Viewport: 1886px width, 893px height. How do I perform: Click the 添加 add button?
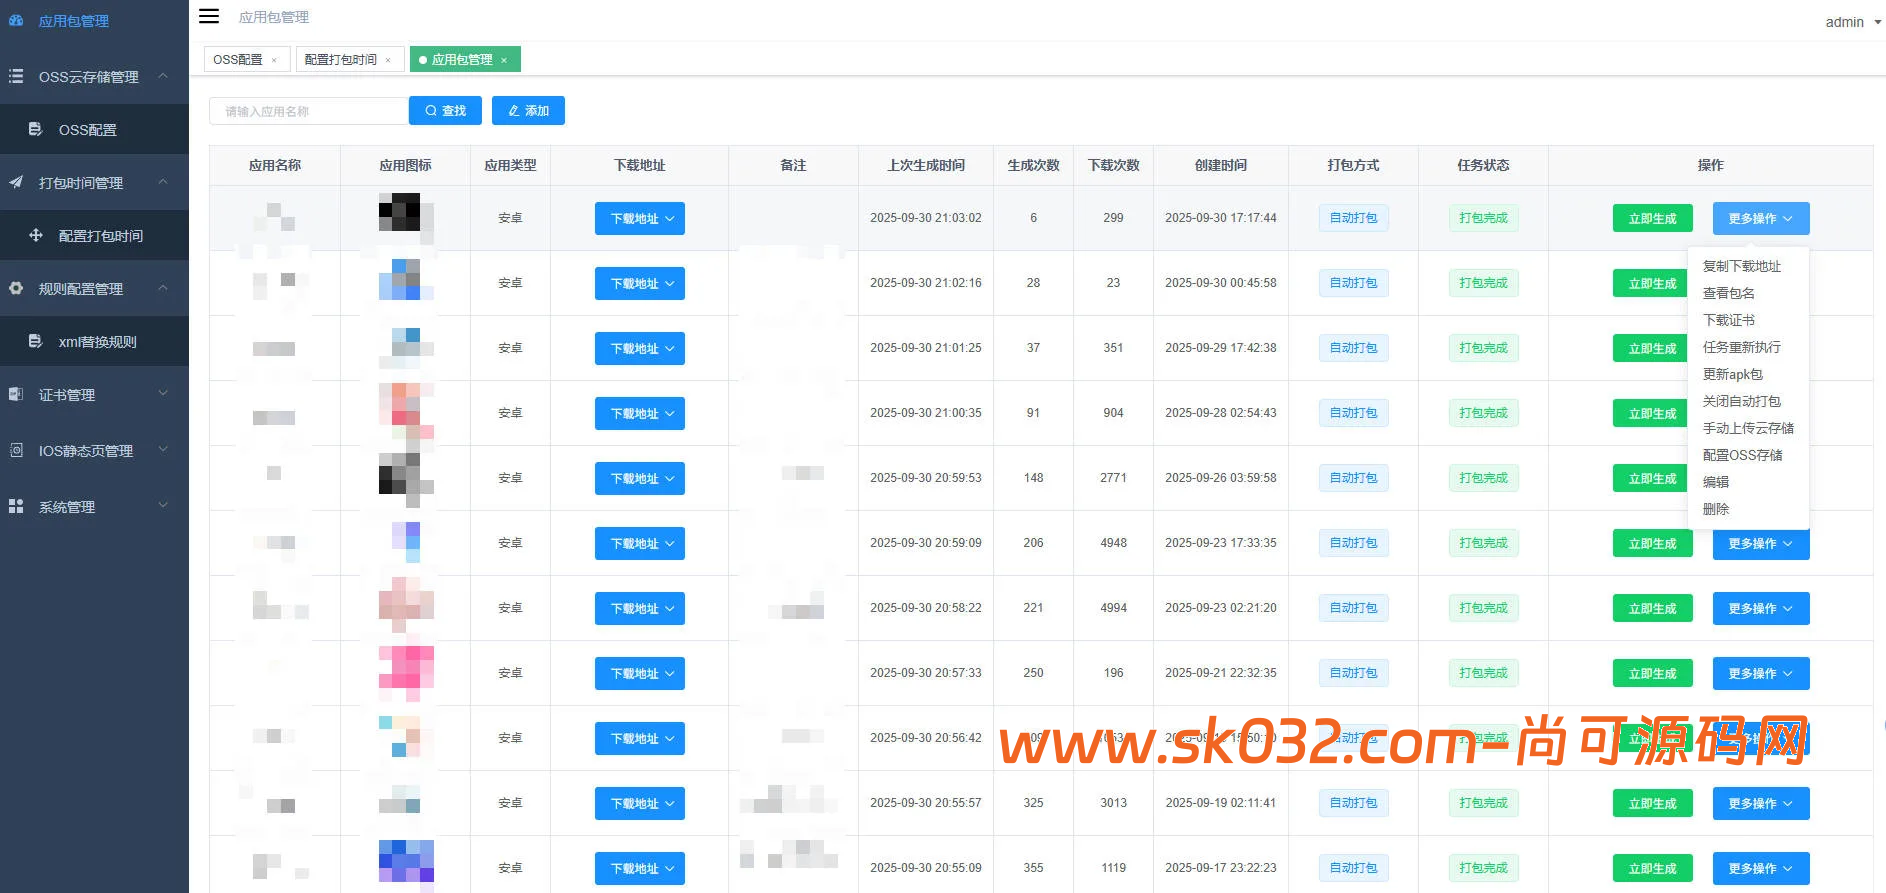(528, 111)
